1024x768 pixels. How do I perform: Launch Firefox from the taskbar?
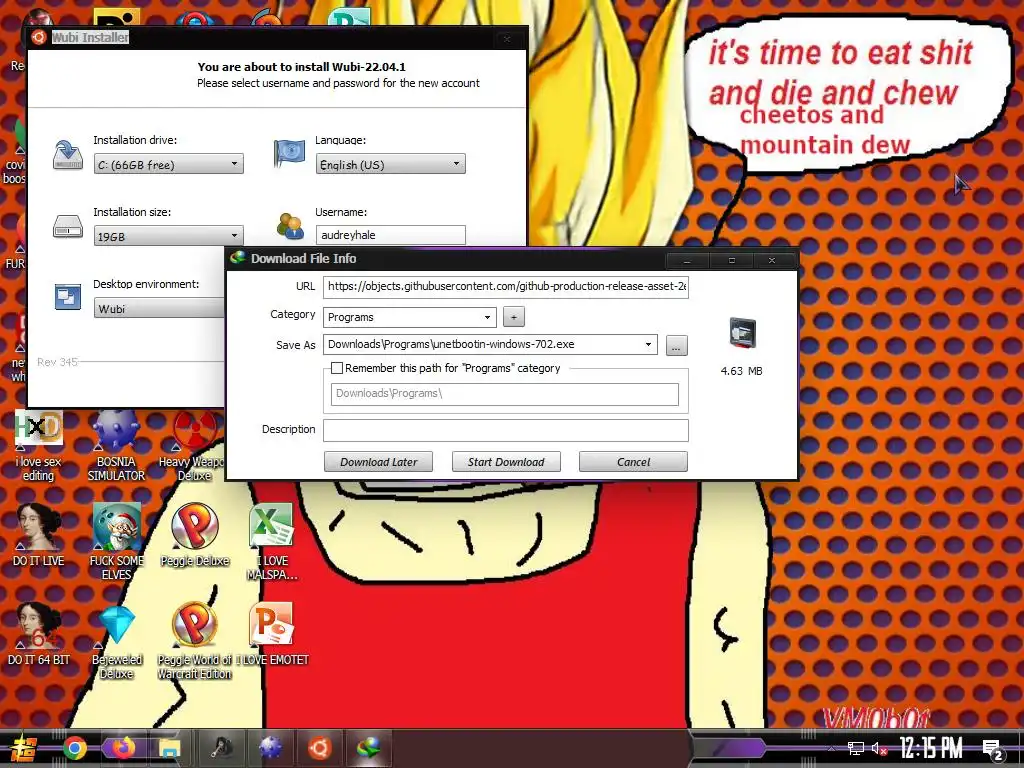[x=122, y=748]
